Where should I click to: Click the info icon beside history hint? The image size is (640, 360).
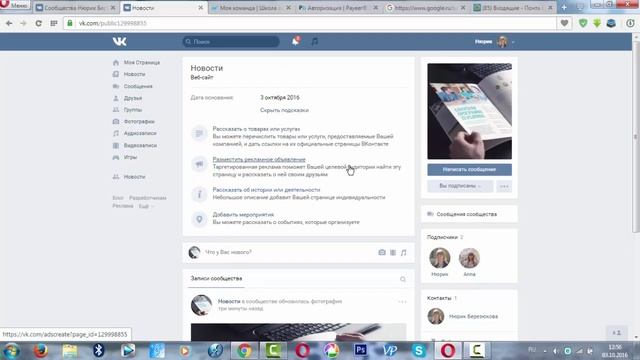(199, 194)
